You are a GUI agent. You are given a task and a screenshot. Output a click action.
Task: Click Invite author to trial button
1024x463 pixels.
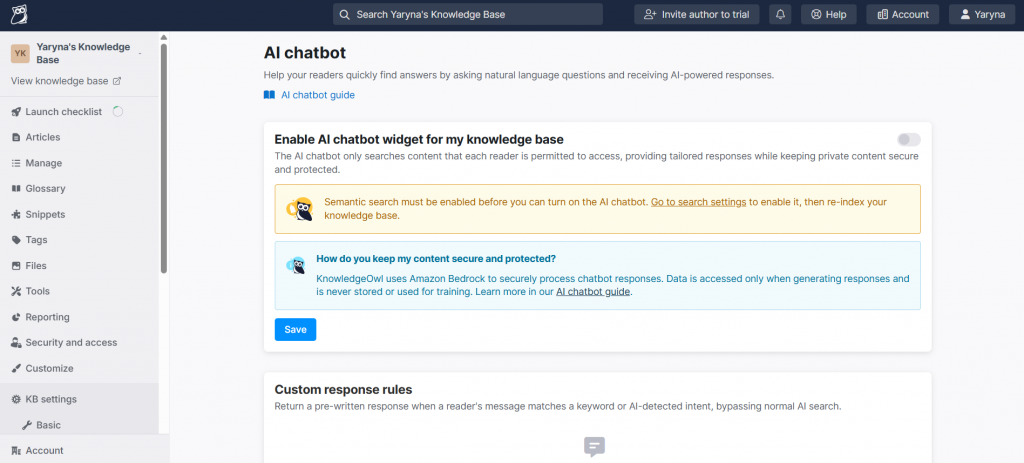pyautogui.click(x=697, y=14)
